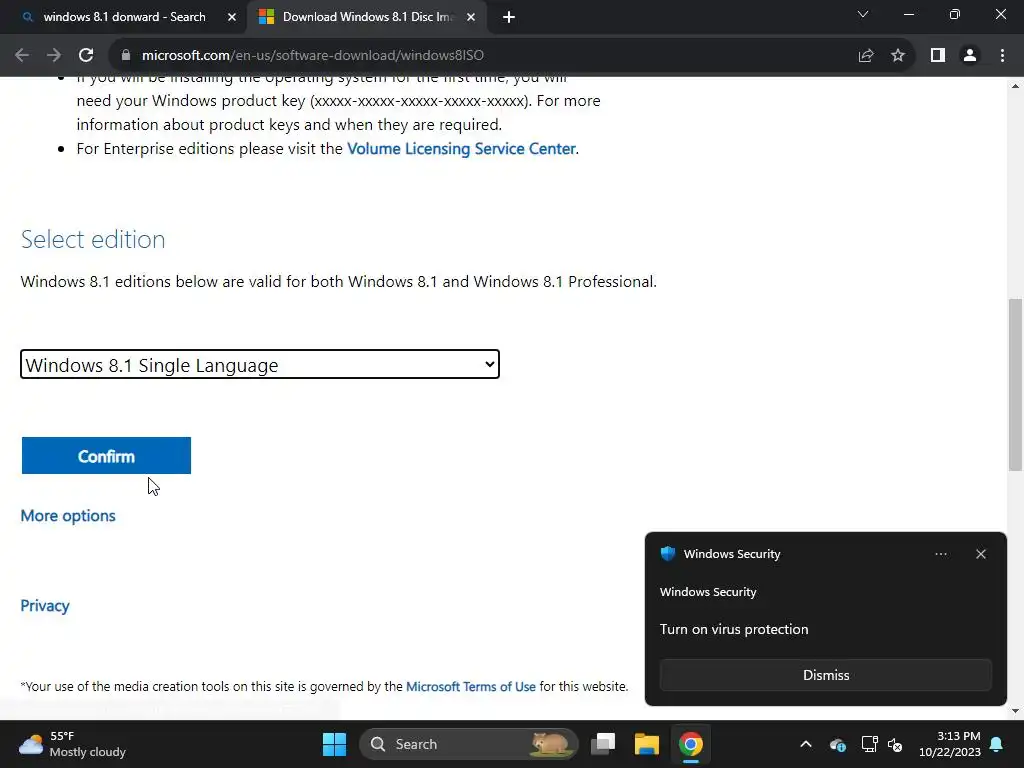Click the Chrome icon on the taskbar
Viewport: 1024px width, 768px height.
[690, 744]
